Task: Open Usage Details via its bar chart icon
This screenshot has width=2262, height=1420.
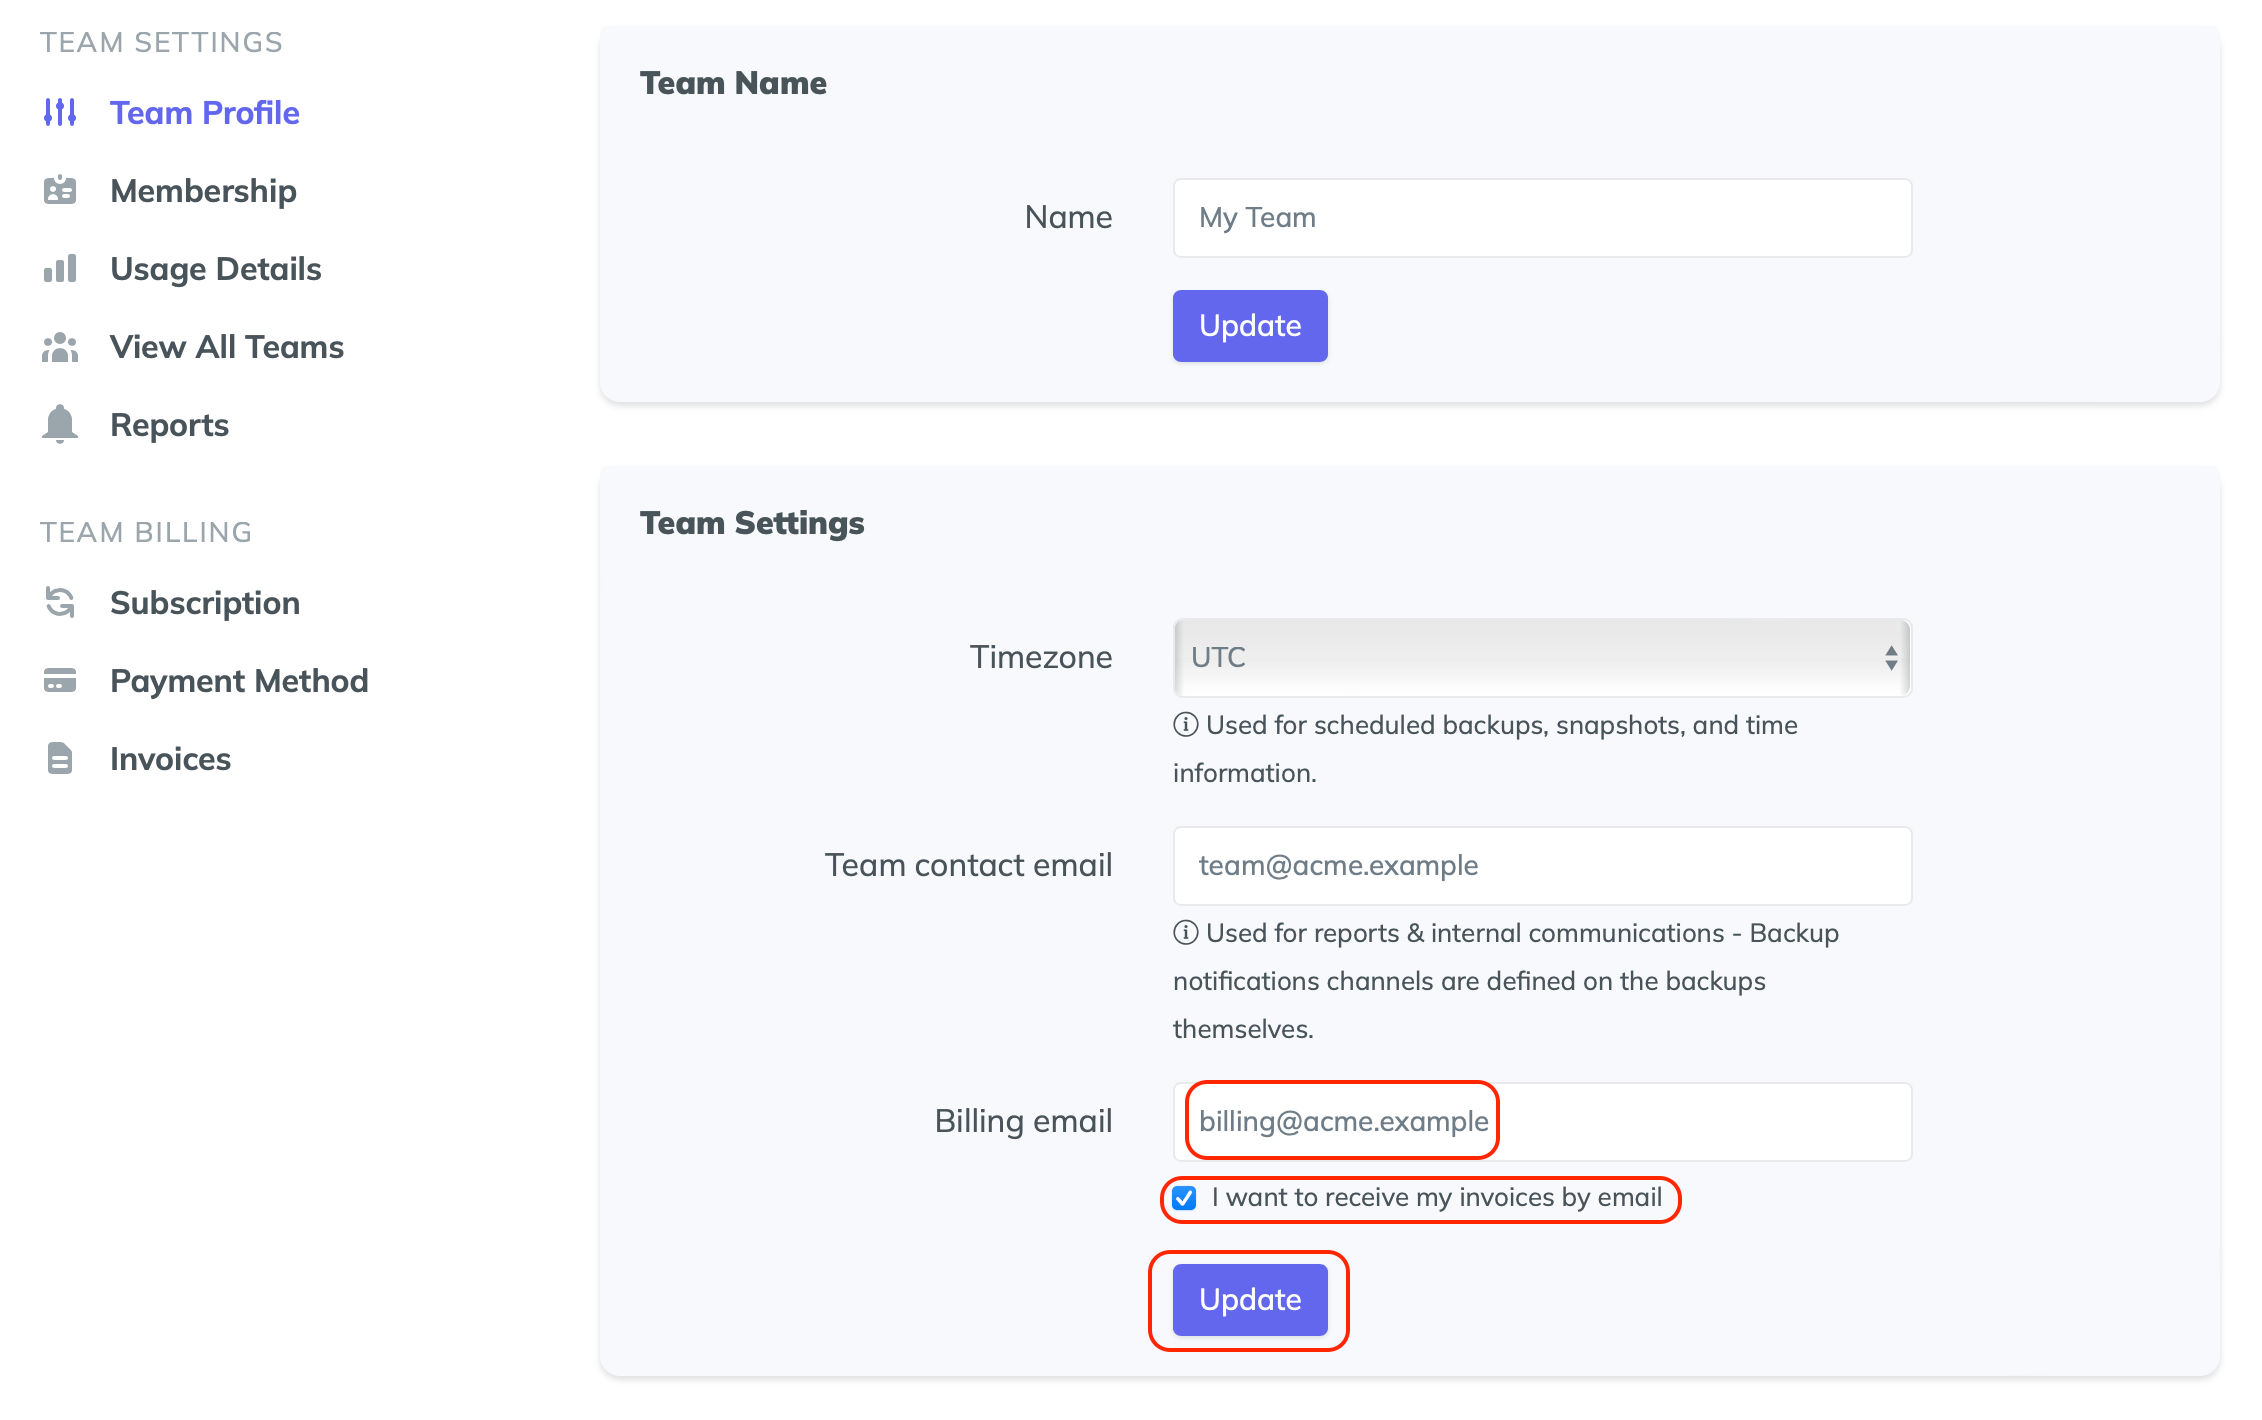Action: click(60, 269)
